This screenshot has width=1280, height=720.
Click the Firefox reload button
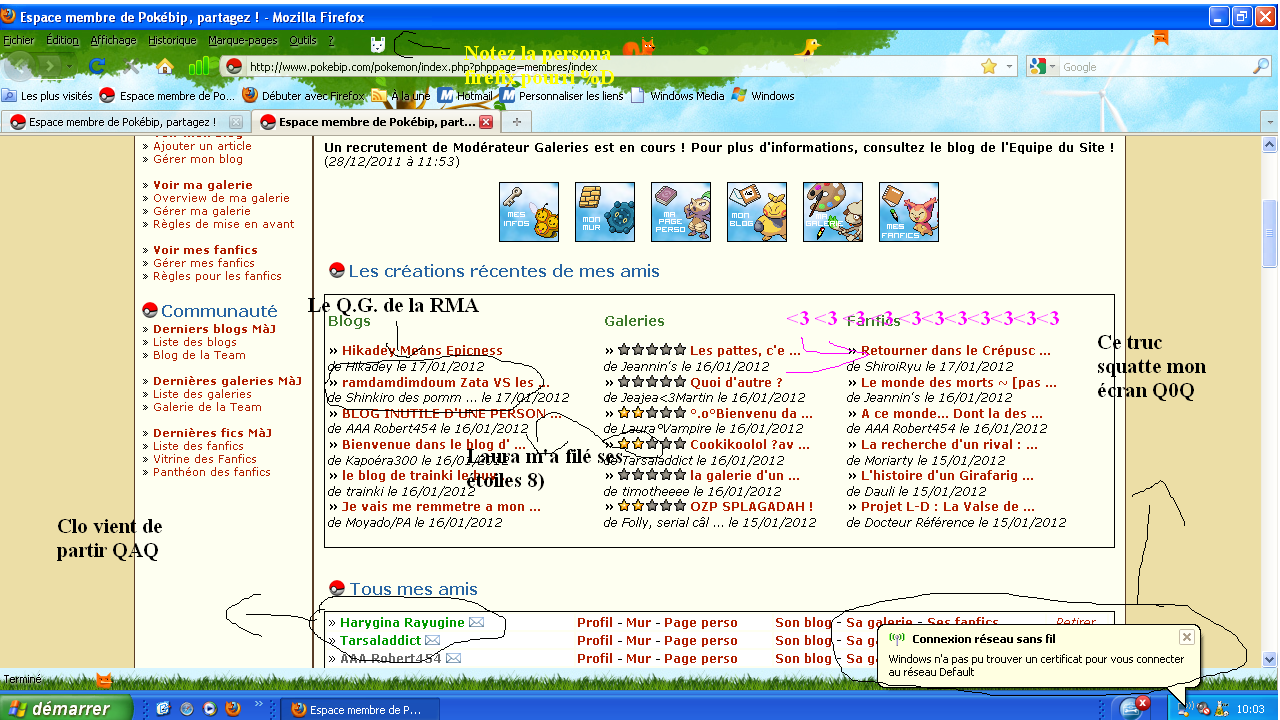(97, 67)
